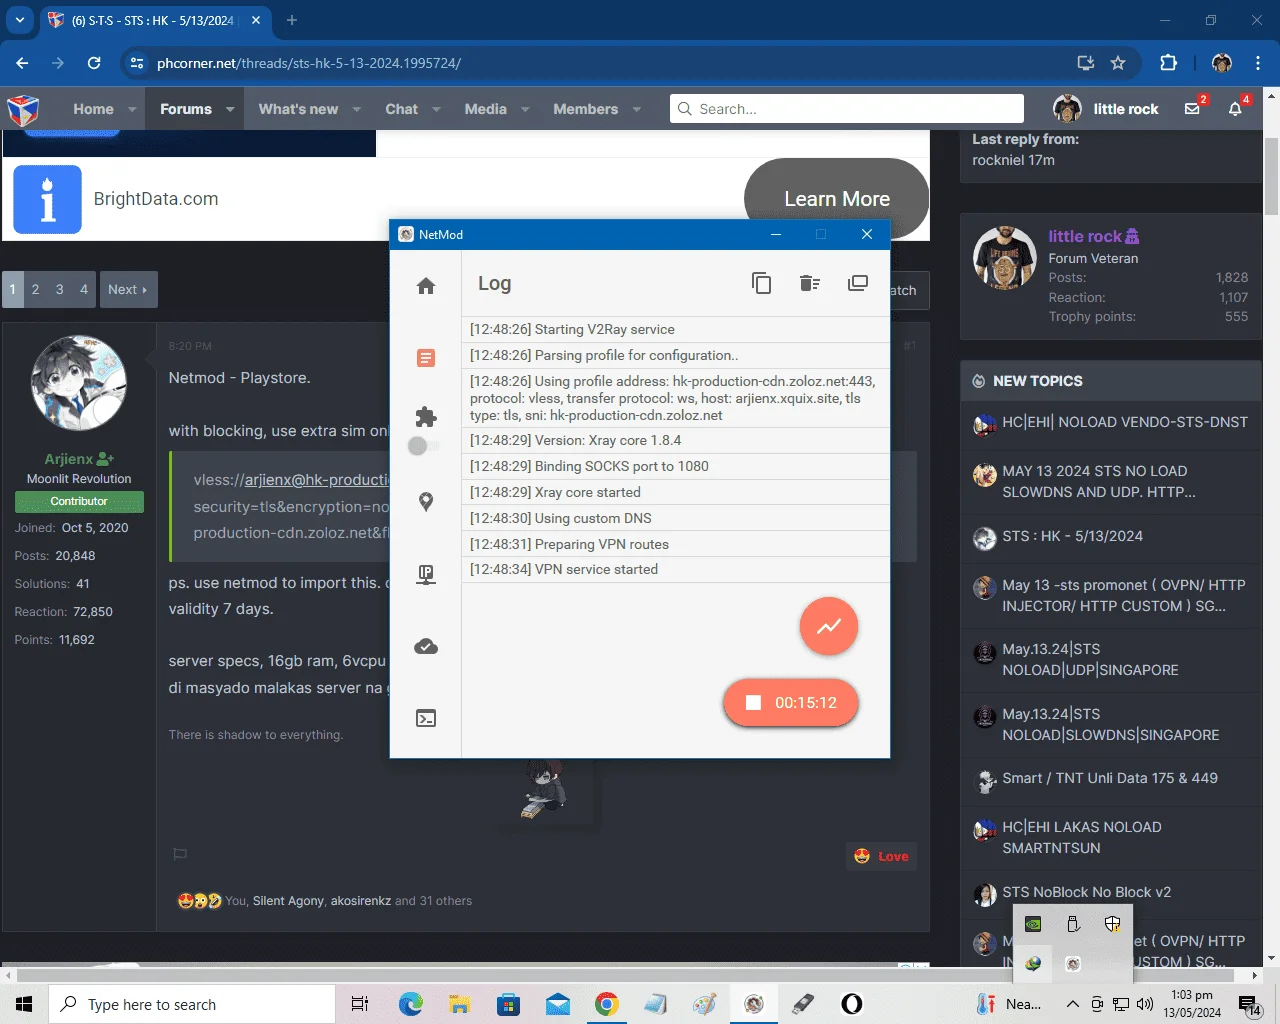Image resolution: width=1280 pixels, height=1024 pixels.
Task: Stop the VPN using the 00:15:12 button
Action: [x=791, y=703]
